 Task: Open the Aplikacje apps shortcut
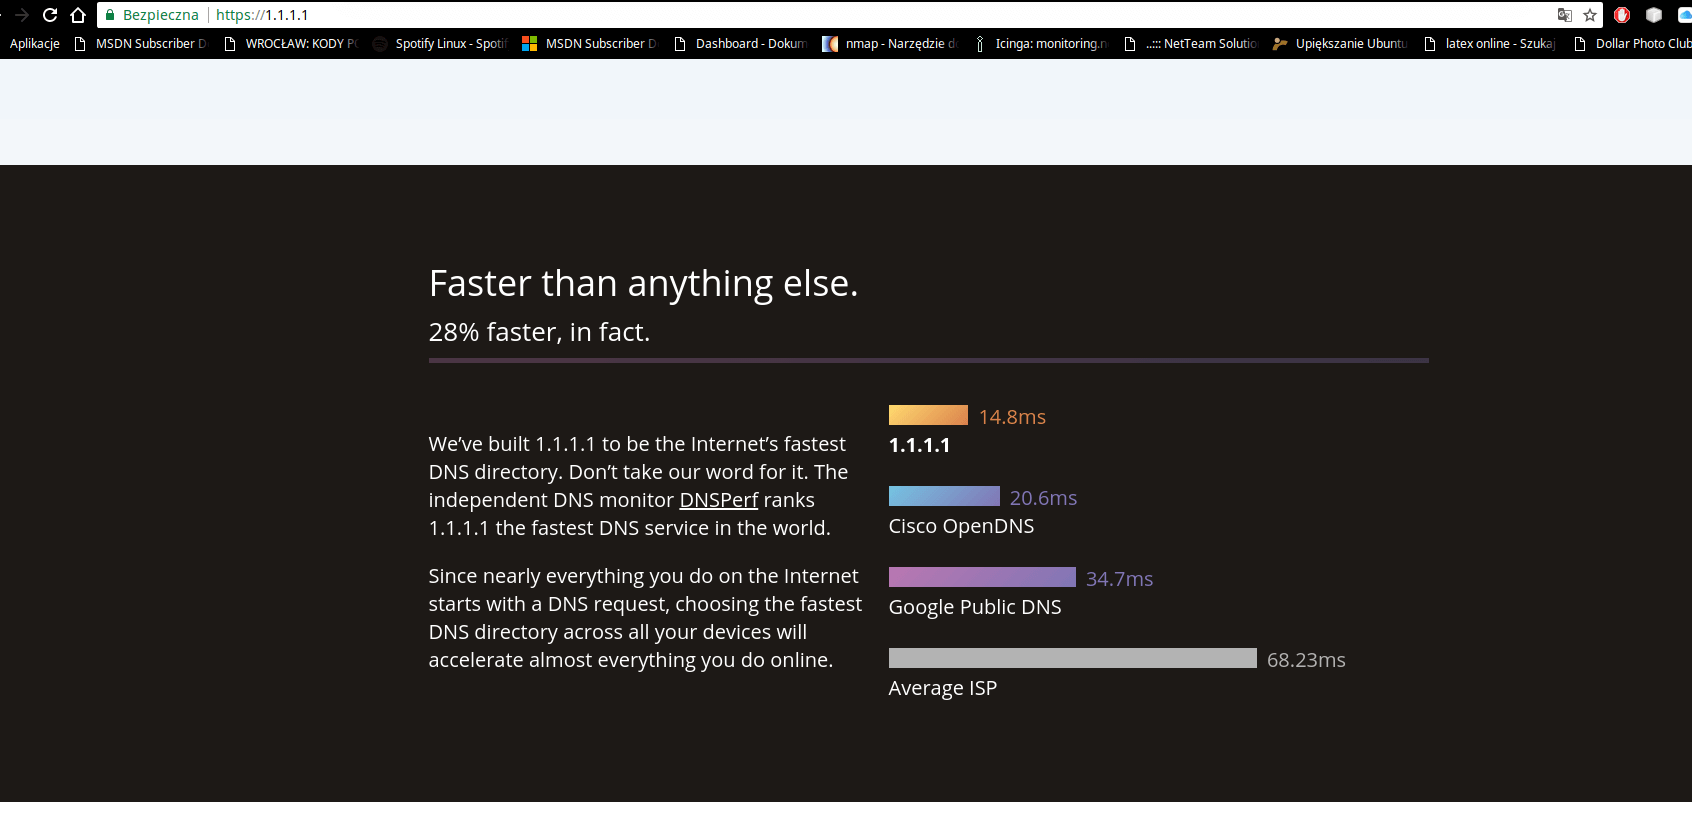(35, 44)
